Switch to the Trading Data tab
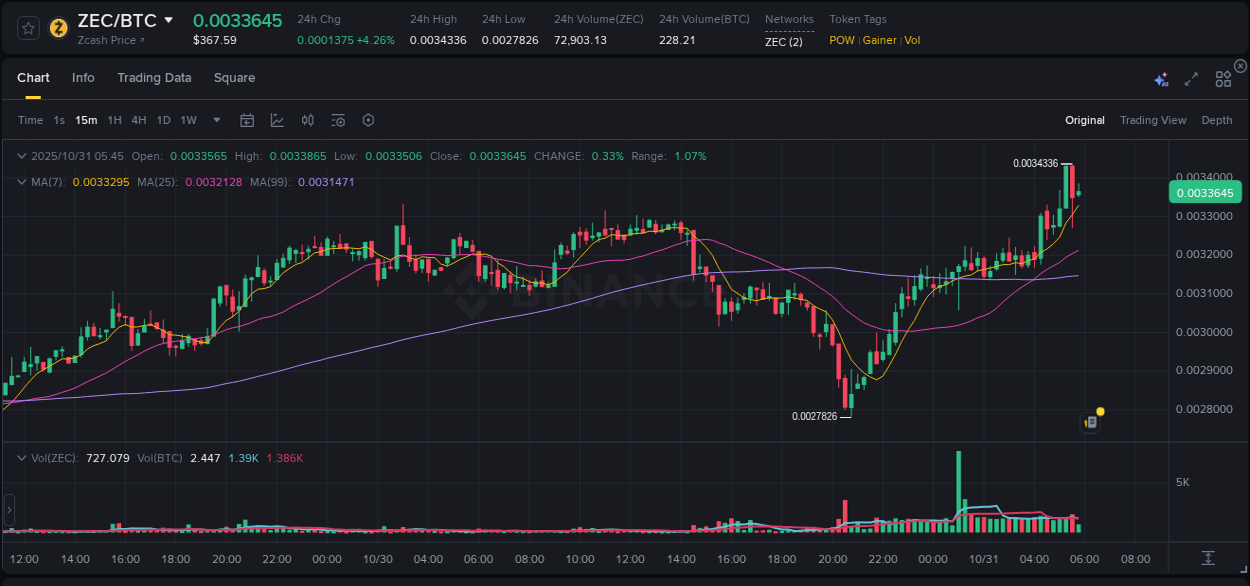Image resolution: width=1250 pixels, height=586 pixels. click(154, 77)
